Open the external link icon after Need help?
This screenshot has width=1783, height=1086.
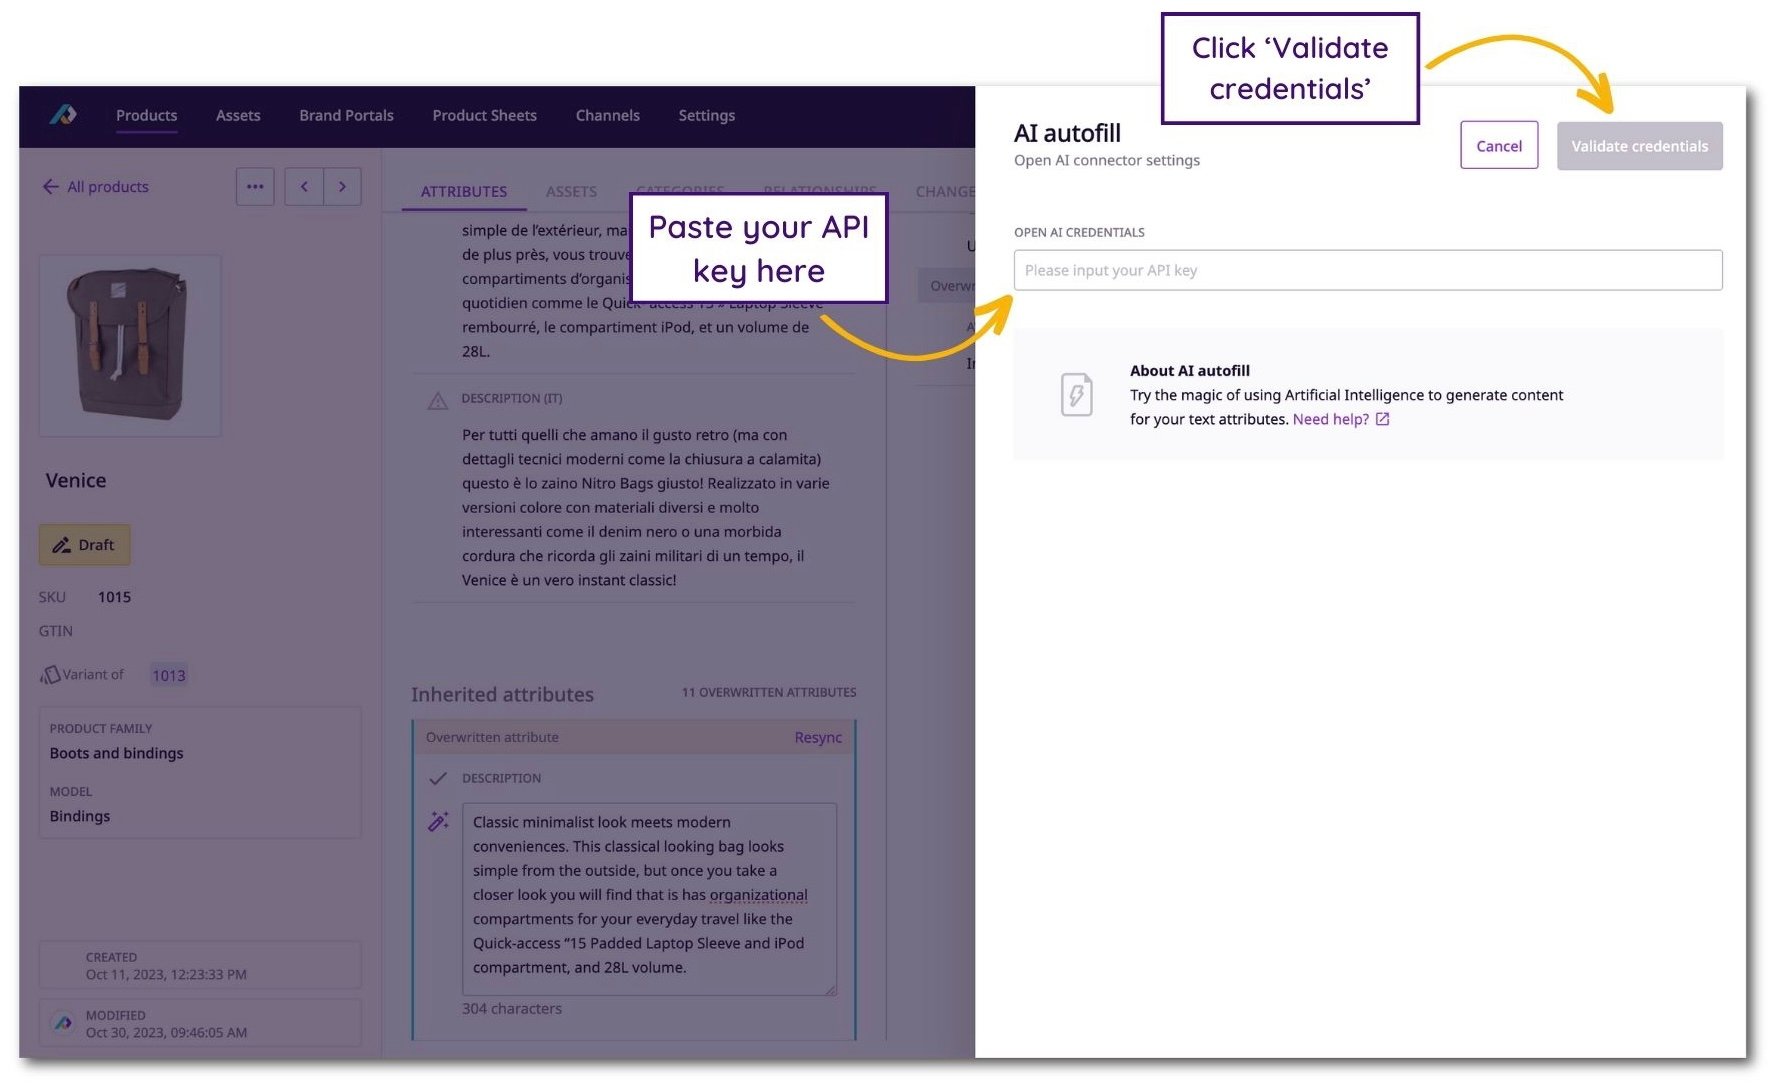pos(1381,419)
